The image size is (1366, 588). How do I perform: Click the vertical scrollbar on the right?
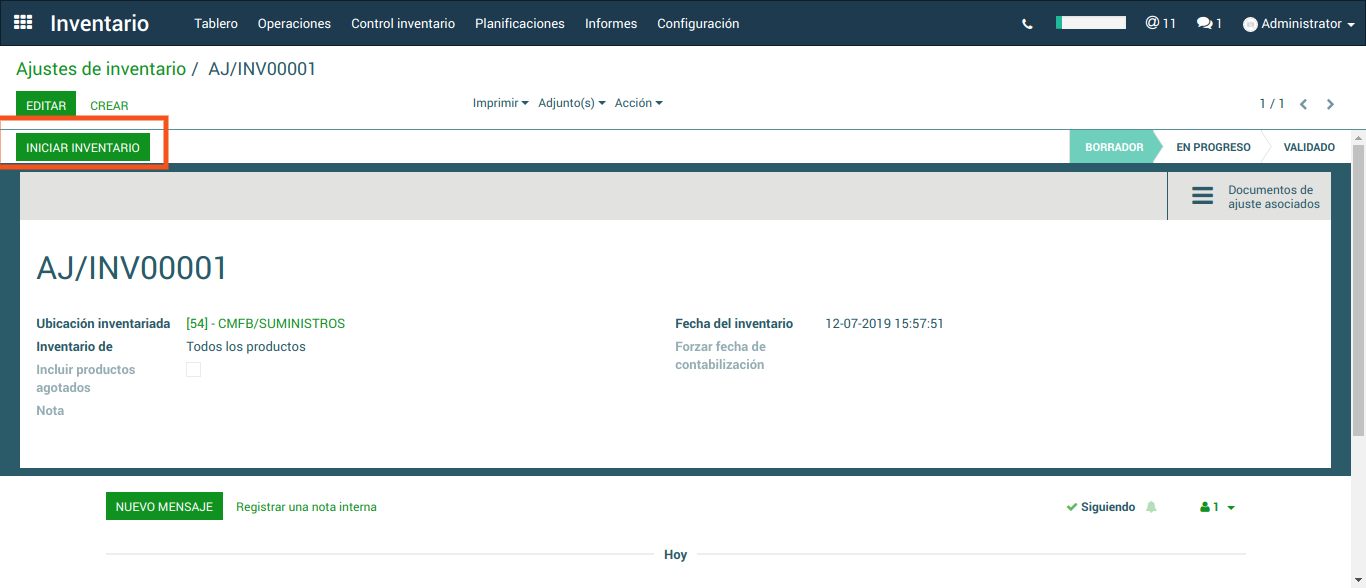(1358, 290)
